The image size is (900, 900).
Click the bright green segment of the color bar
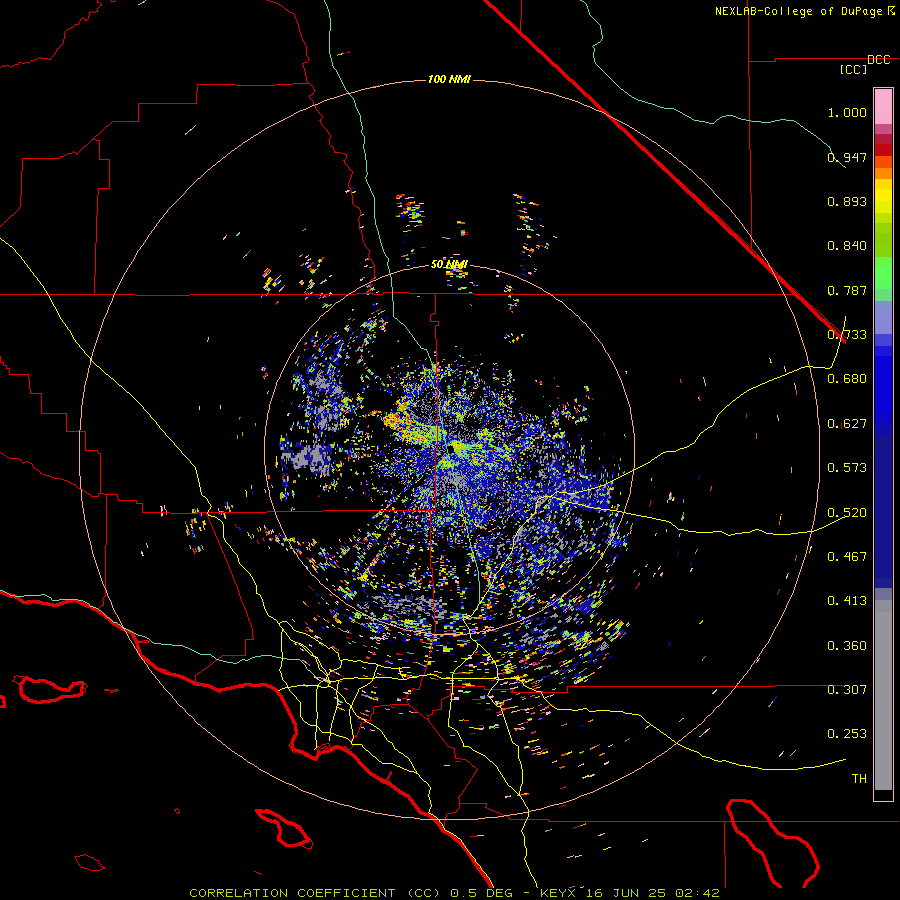(x=883, y=273)
